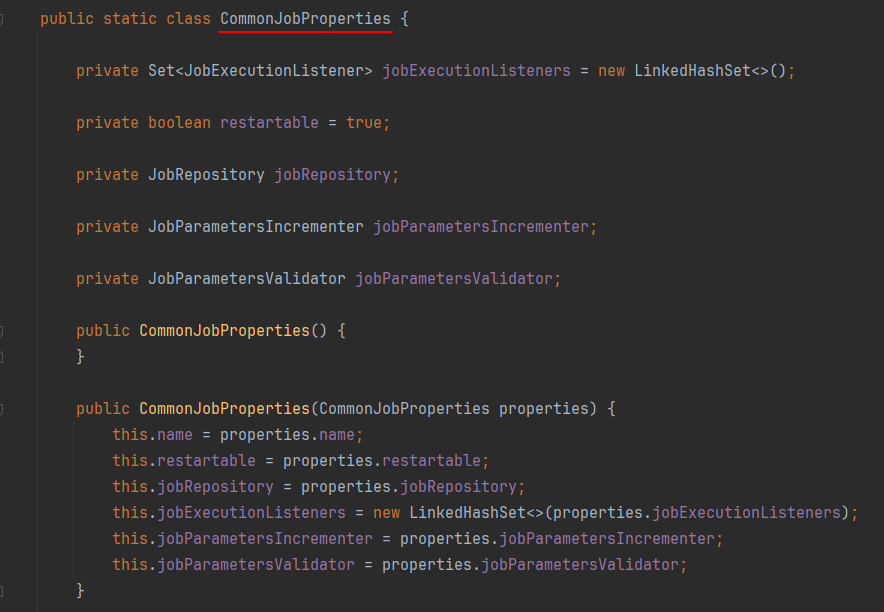
Task: Click 'this.name' assignment target
Action: (152, 434)
